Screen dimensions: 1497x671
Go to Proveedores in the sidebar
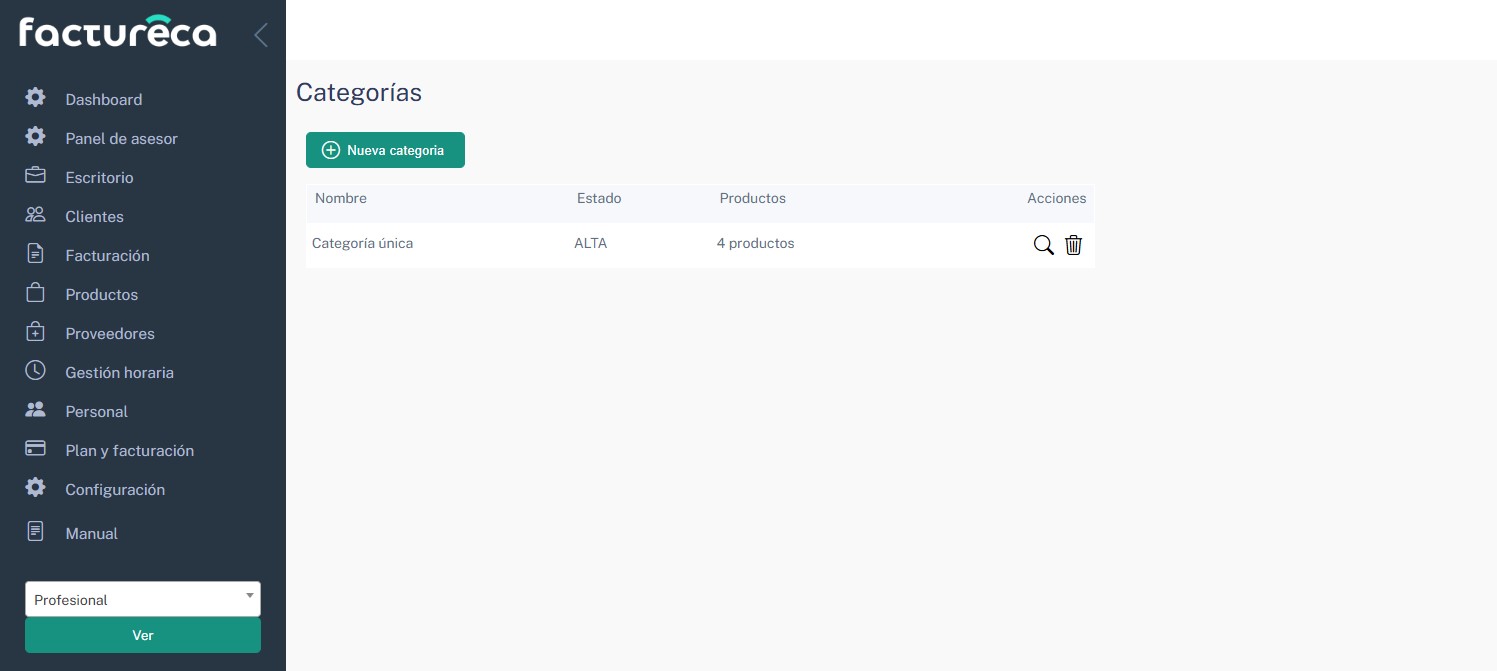110,334
